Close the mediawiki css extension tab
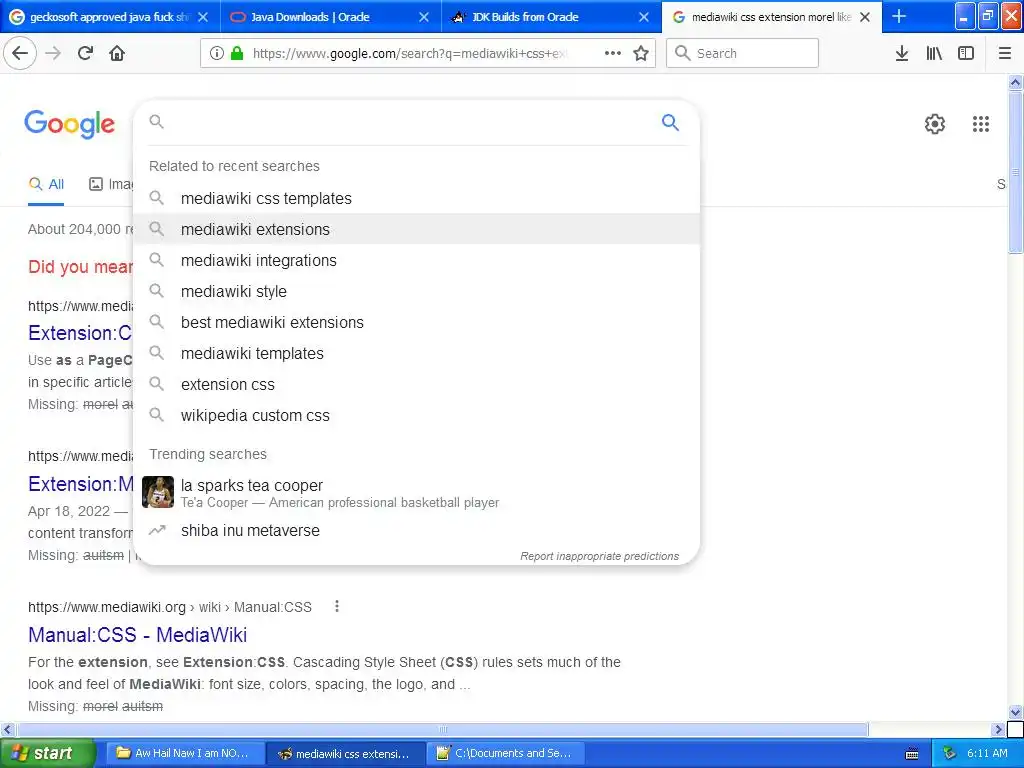This screenshot has height=768, width=1024. (x=865, y=17)
